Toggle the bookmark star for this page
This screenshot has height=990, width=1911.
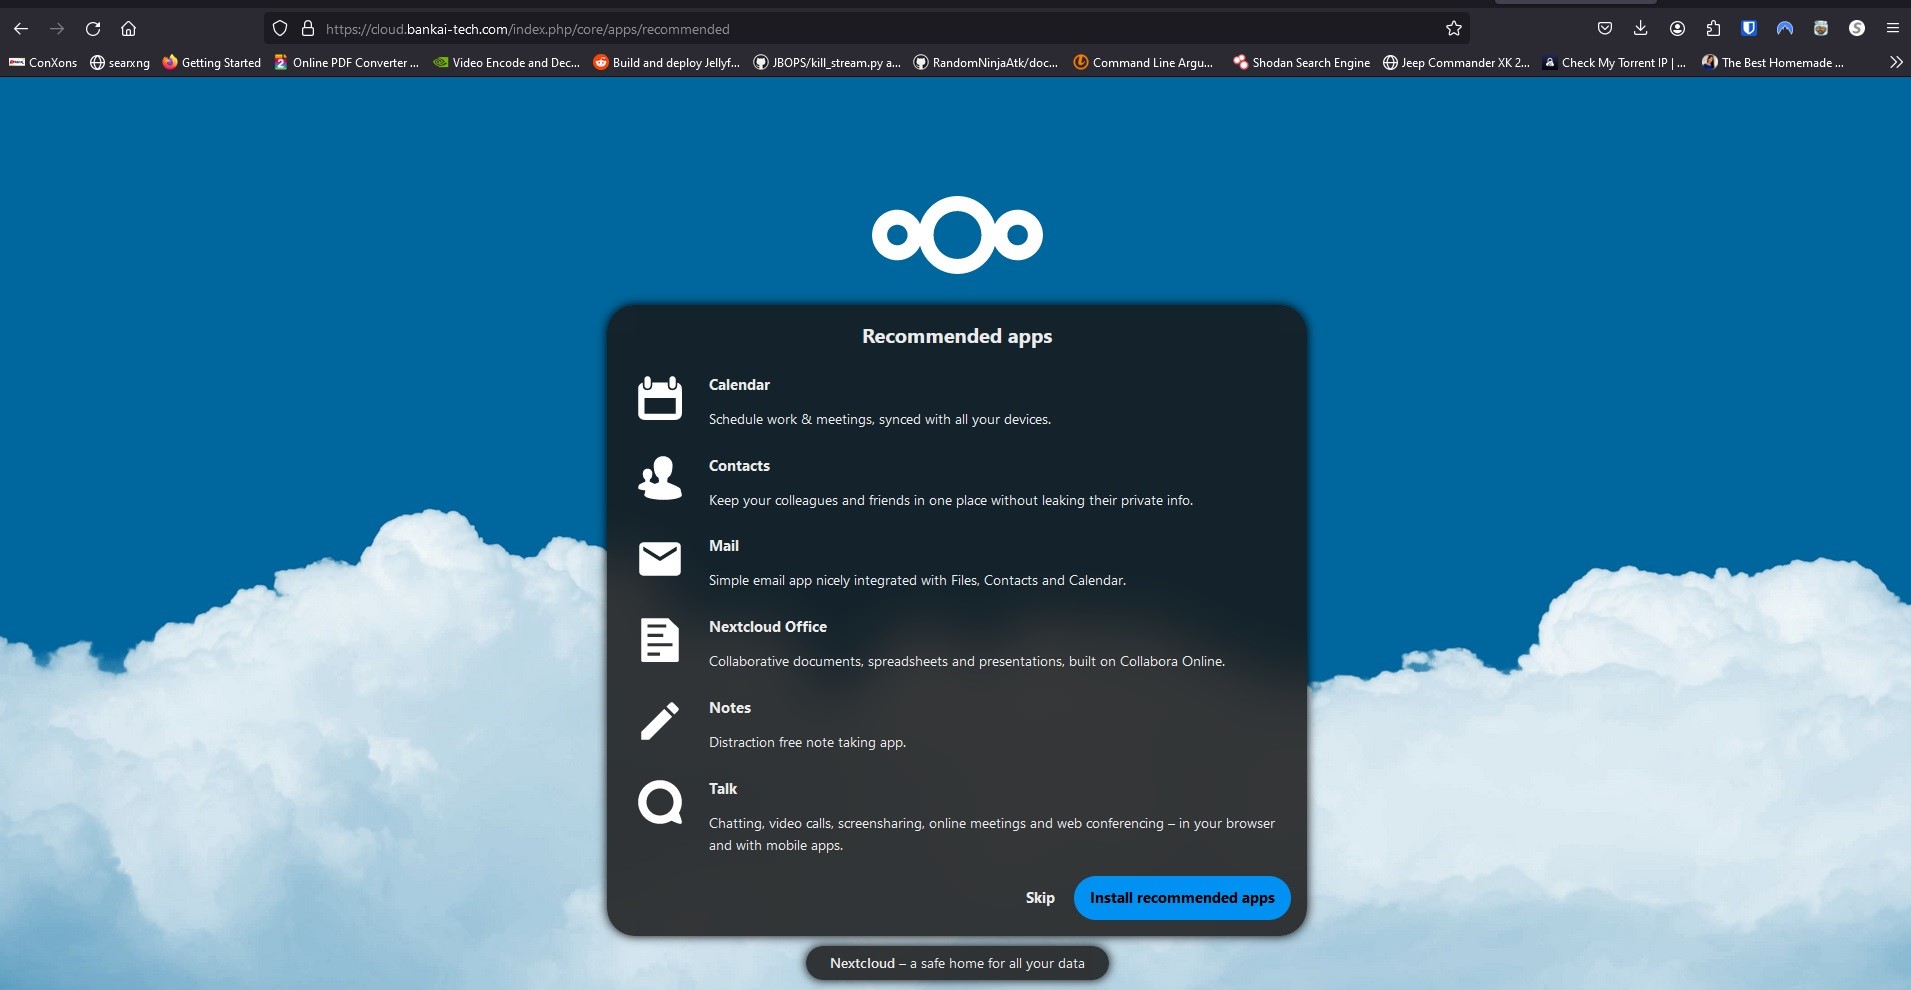pyautogui.click(x=1456, y=28)
